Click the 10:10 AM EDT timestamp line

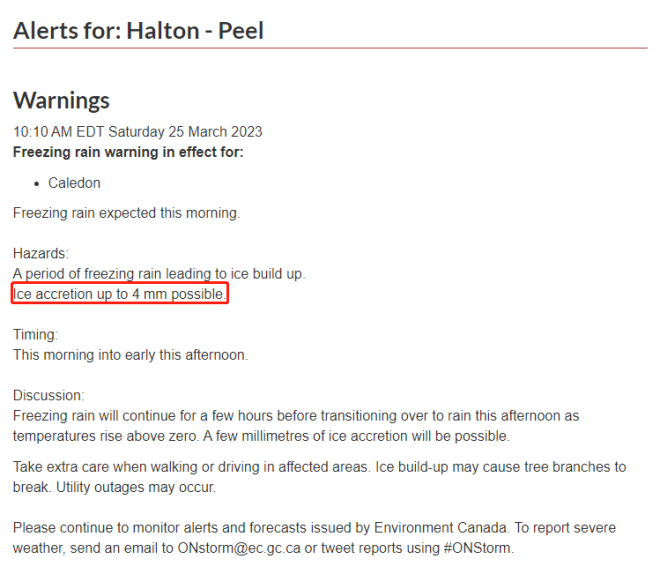click(x=138, y=132)
